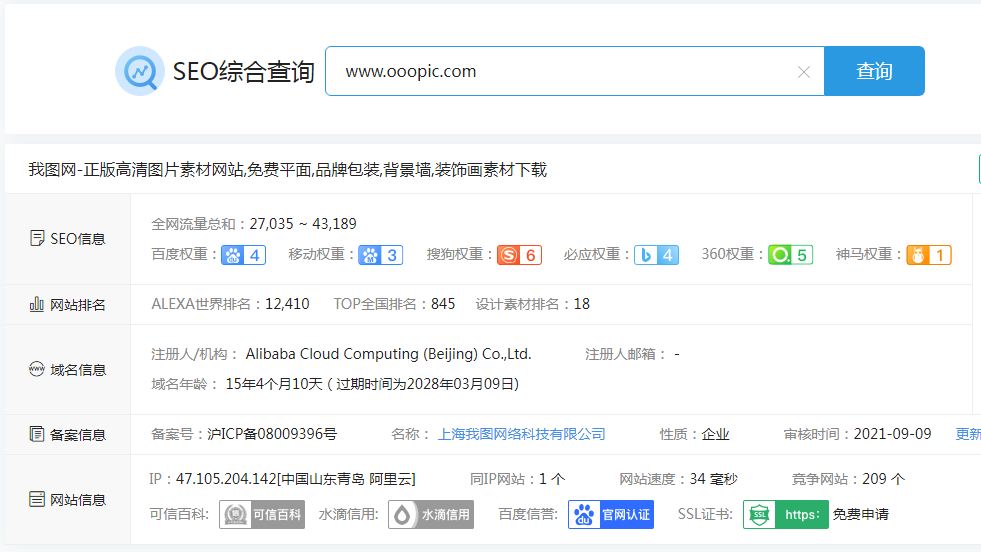Click the 域名年龄 15年4个月10天 text
981x552 pixels.
point(274,384)
